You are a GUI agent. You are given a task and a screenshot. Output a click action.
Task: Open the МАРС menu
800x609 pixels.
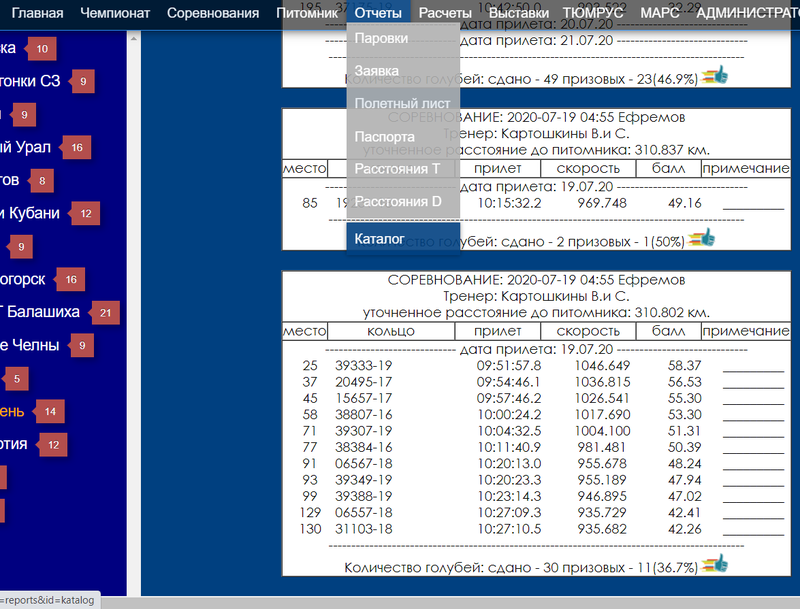[x=660, y=13]
